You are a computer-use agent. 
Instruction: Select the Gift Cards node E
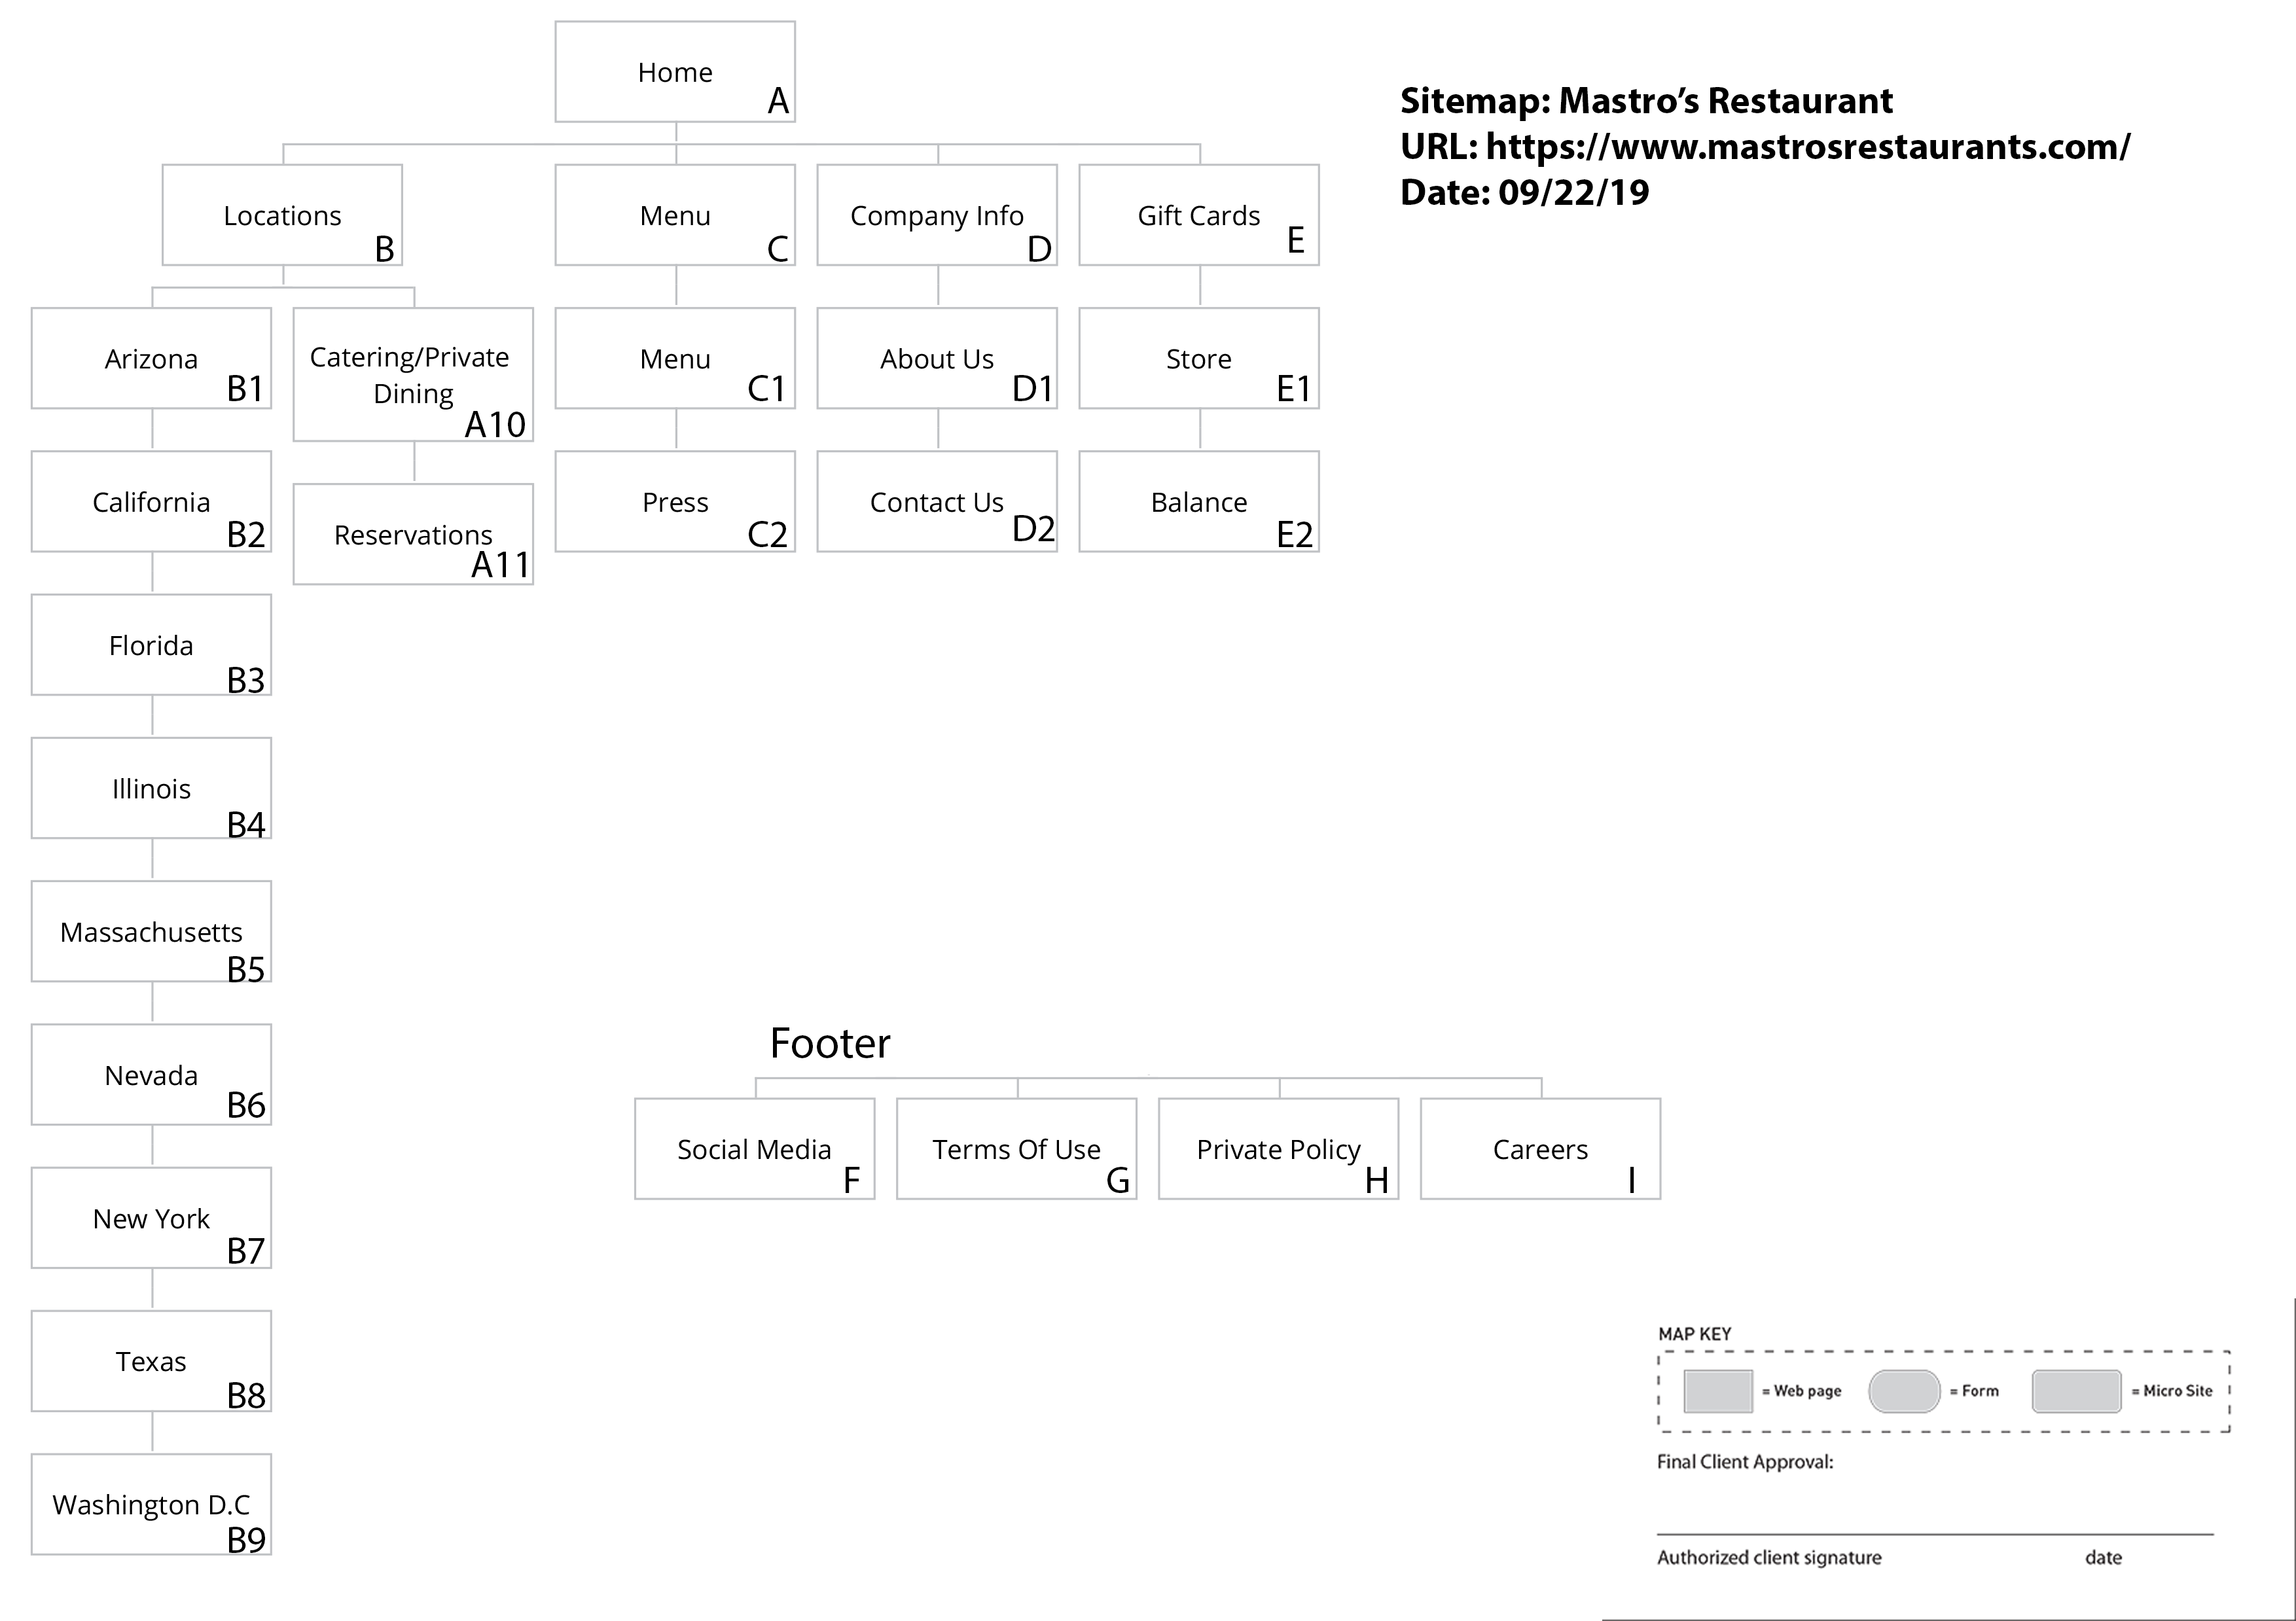(1199, 215)
